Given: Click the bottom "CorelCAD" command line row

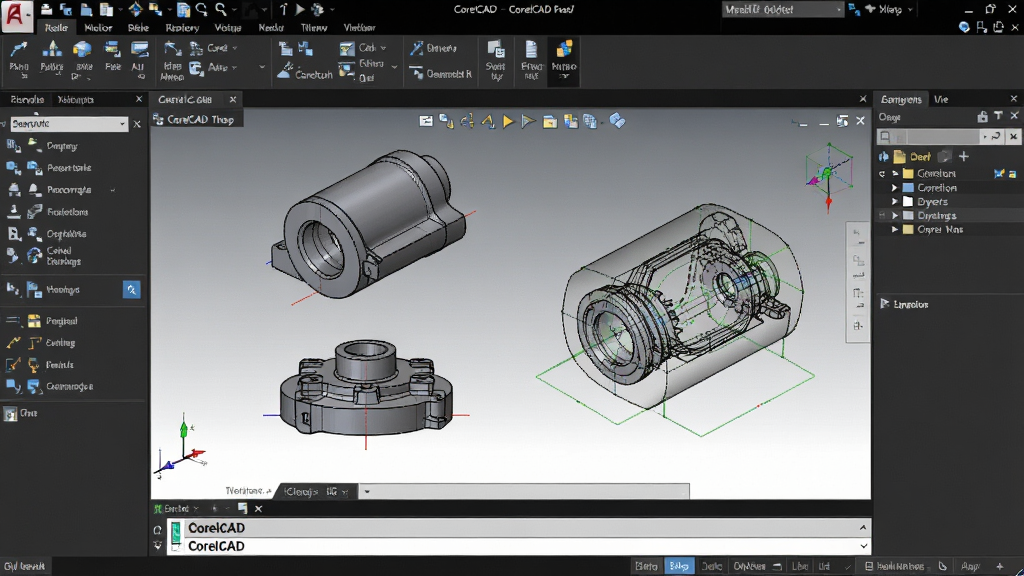Looking at the screenshot, I should 519,546.
